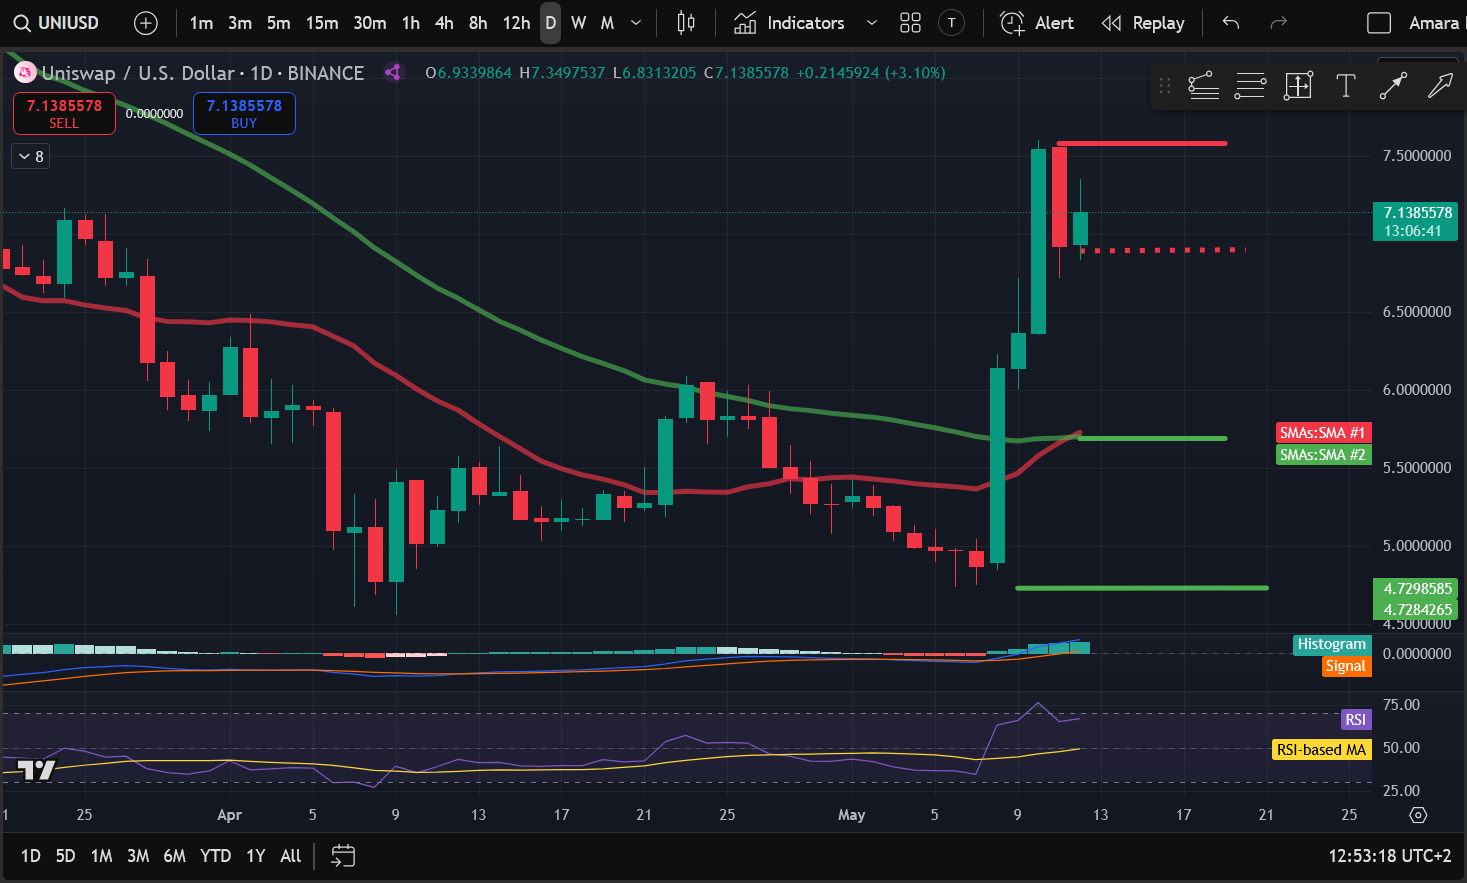Select the Text drawing tool
The image size is (1467, 883).
coord(1346,86)
